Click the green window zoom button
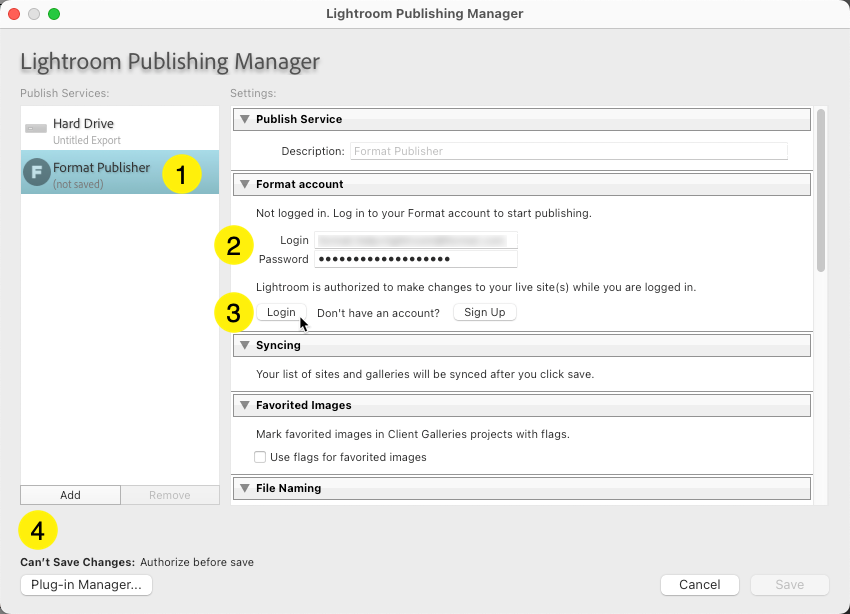 click(x=54, y=14)
